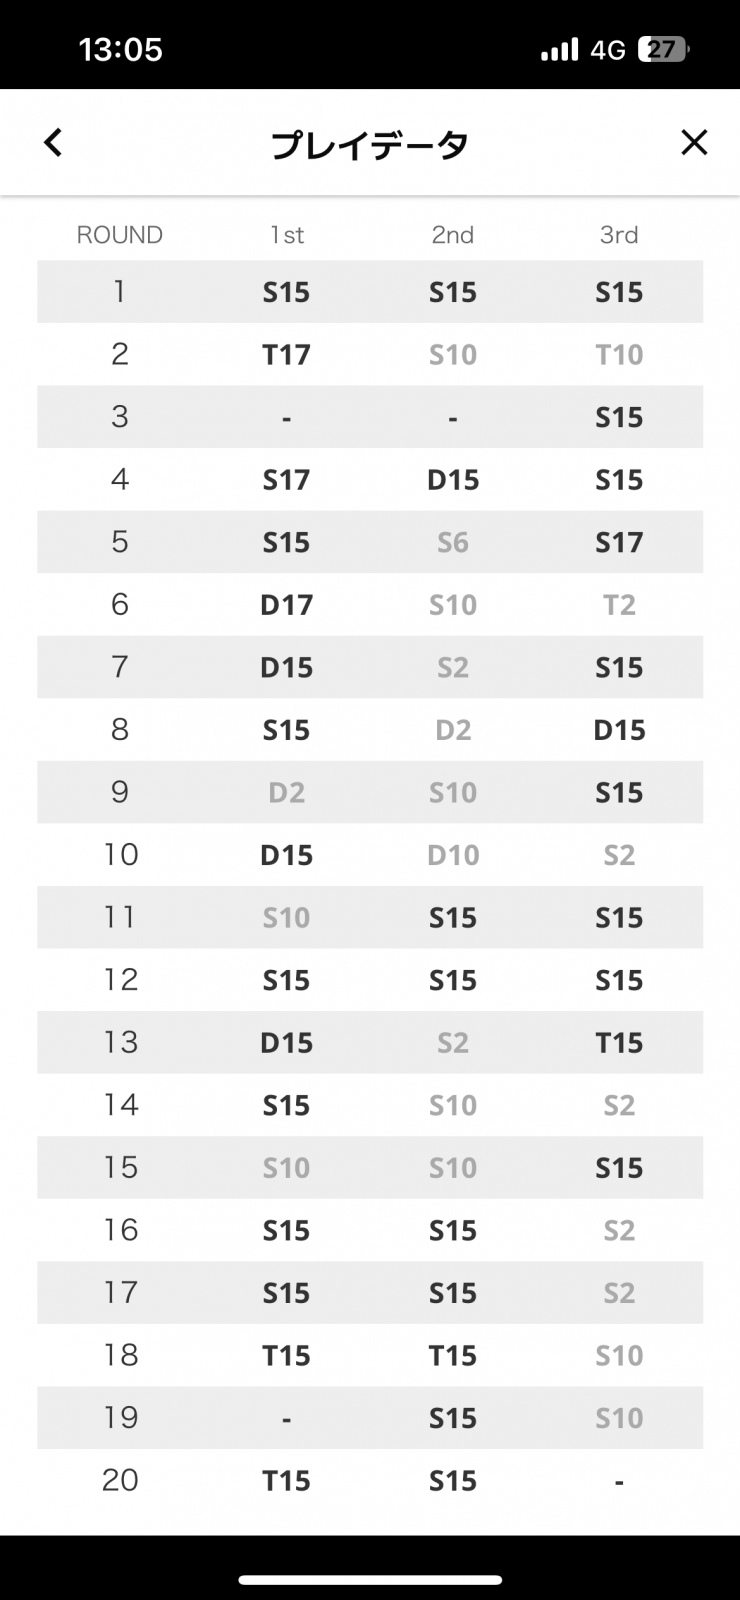The width and height of the screenshot is (740, 1600).
Task: Tap the S6 score in round 5
Action: [453, 543]
